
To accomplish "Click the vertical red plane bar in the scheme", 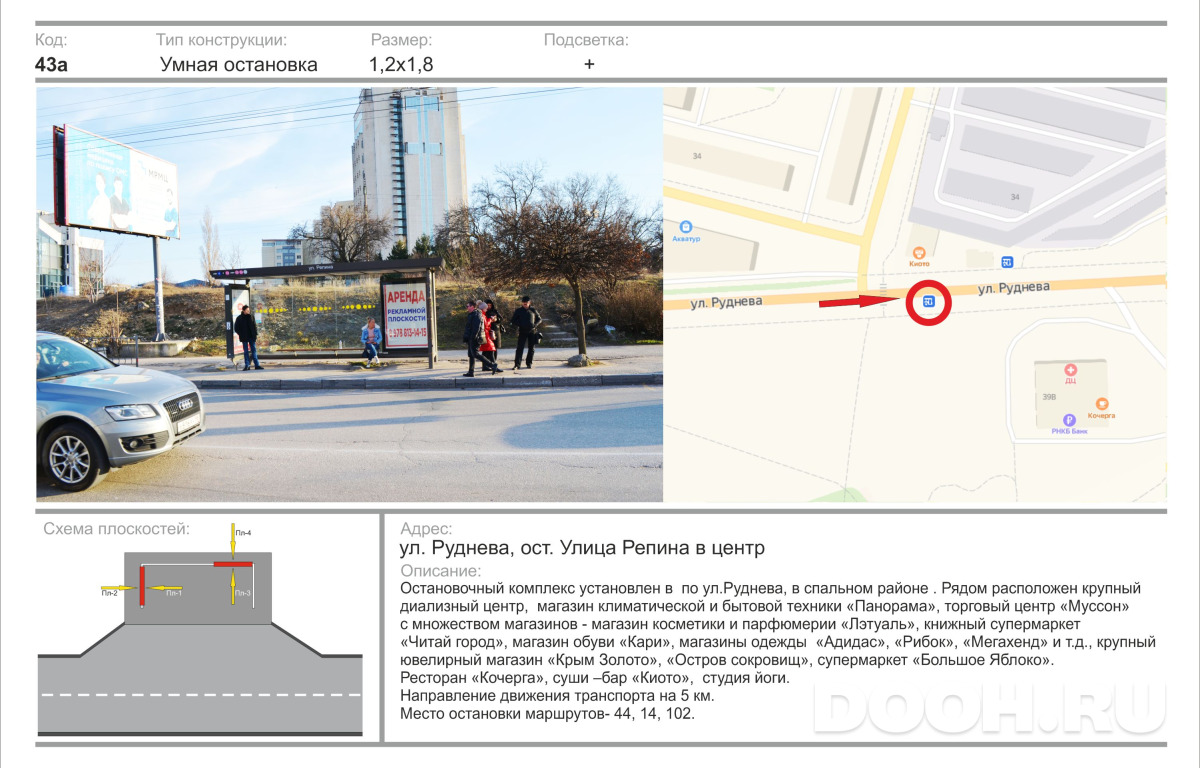I will [142, 585].
